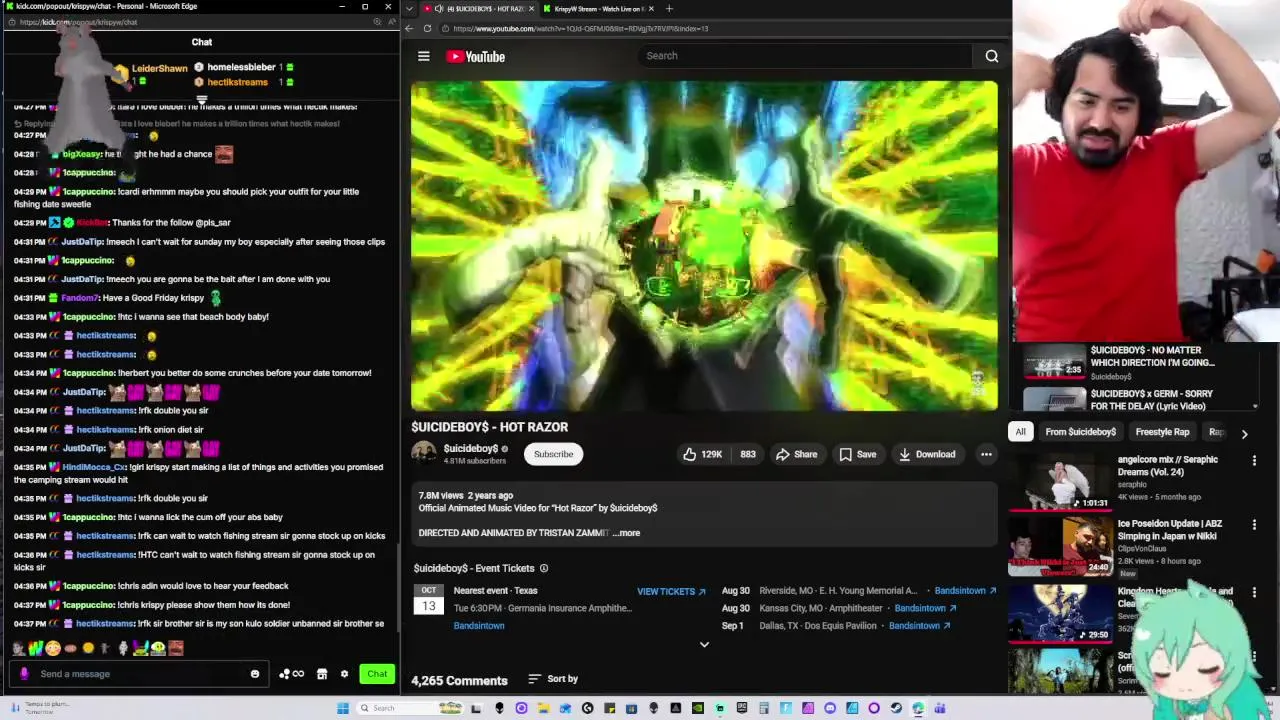
Task: Open $uicideboy$ channel avatar
Action: [x=424, y=453]
